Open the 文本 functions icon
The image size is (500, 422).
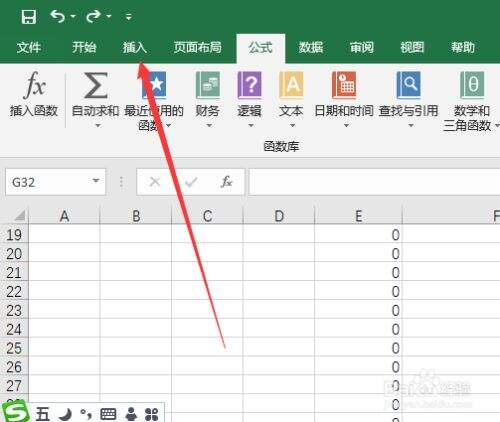click(291, 85)
